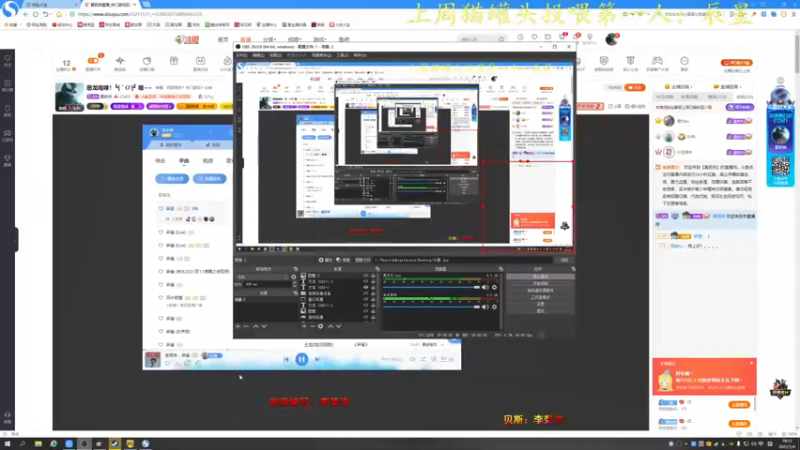The height and width of the screenshot is (450, 800).
Task: Toggle visibility of 视频采集设备 source
Action: [x=365, y=293]
